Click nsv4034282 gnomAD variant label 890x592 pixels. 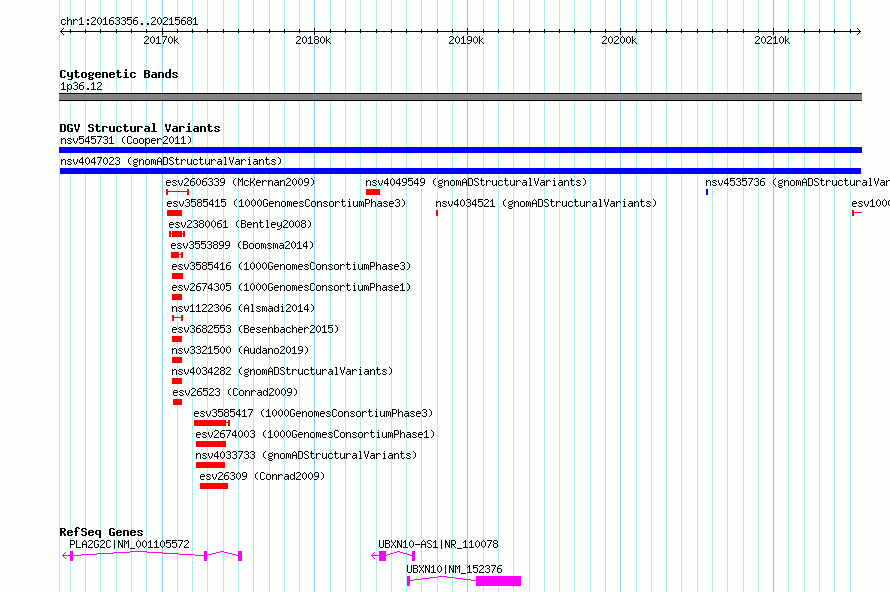click(x=282, y=371)
